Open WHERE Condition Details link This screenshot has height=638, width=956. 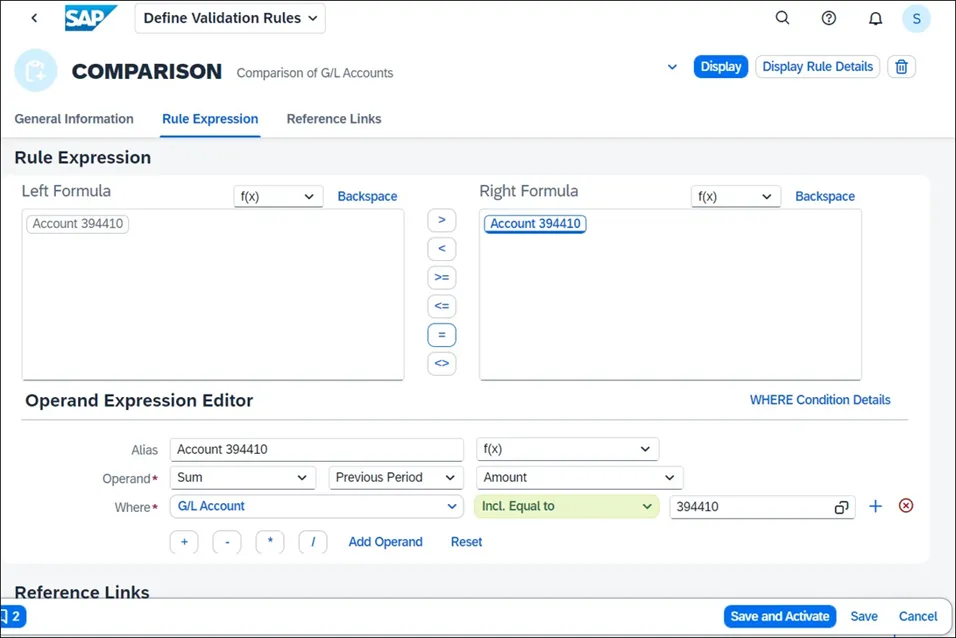(x=820, y=400)
